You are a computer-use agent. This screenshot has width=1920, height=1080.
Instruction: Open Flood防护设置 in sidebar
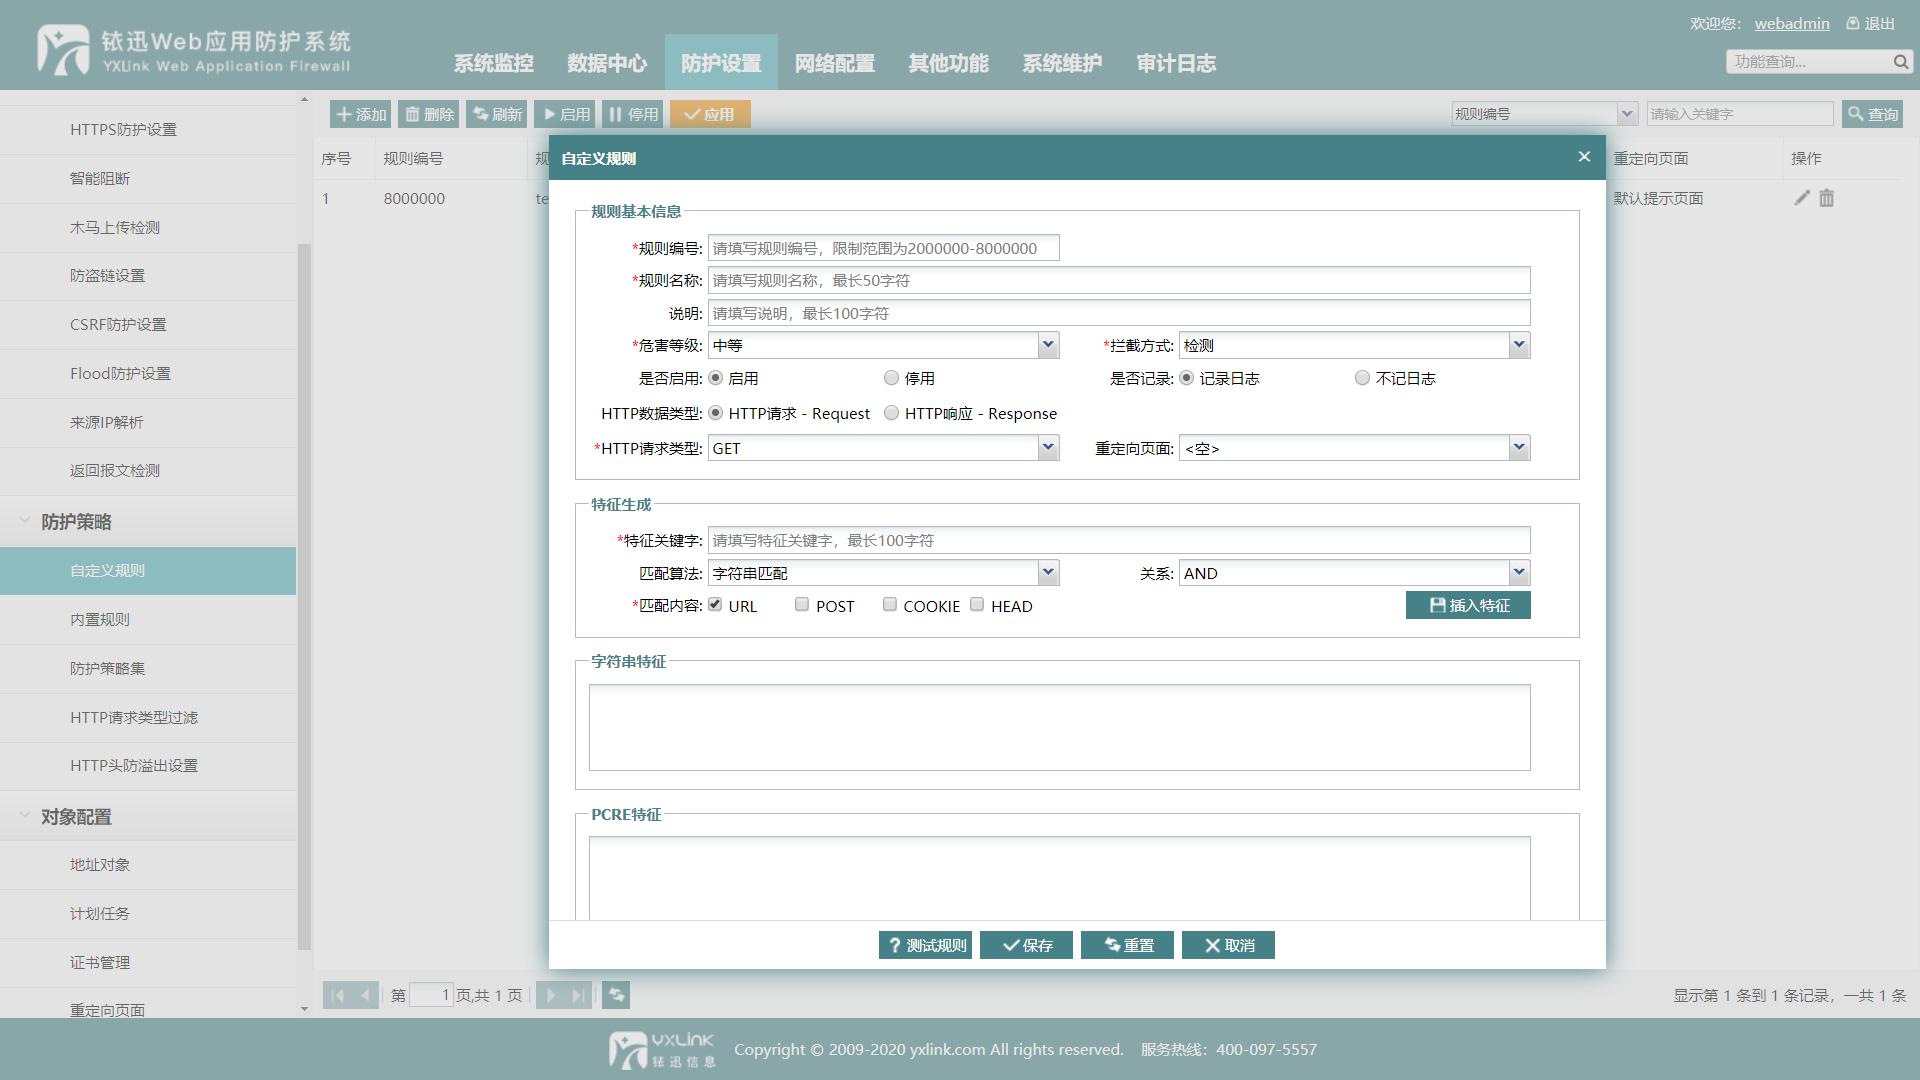pos(148,373)
